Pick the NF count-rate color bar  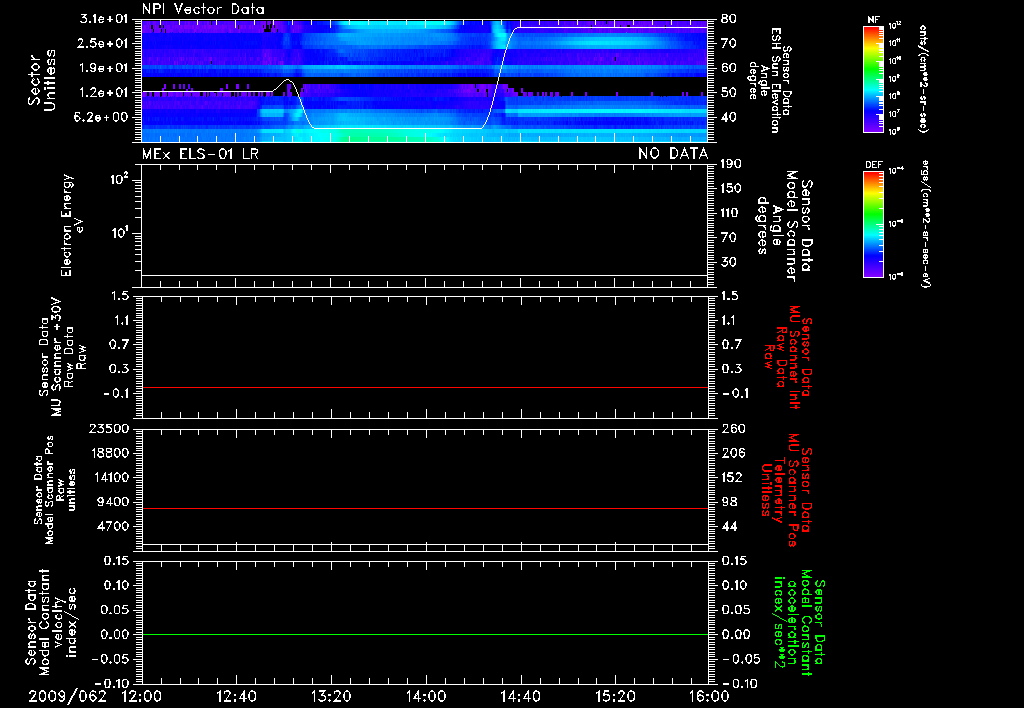[873, 78]
